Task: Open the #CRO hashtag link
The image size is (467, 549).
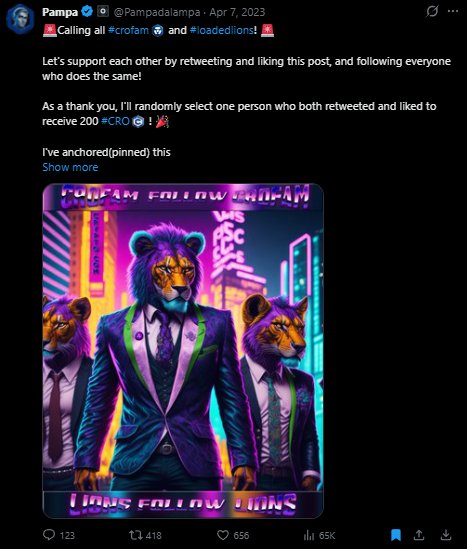Action: click(115, 121)
